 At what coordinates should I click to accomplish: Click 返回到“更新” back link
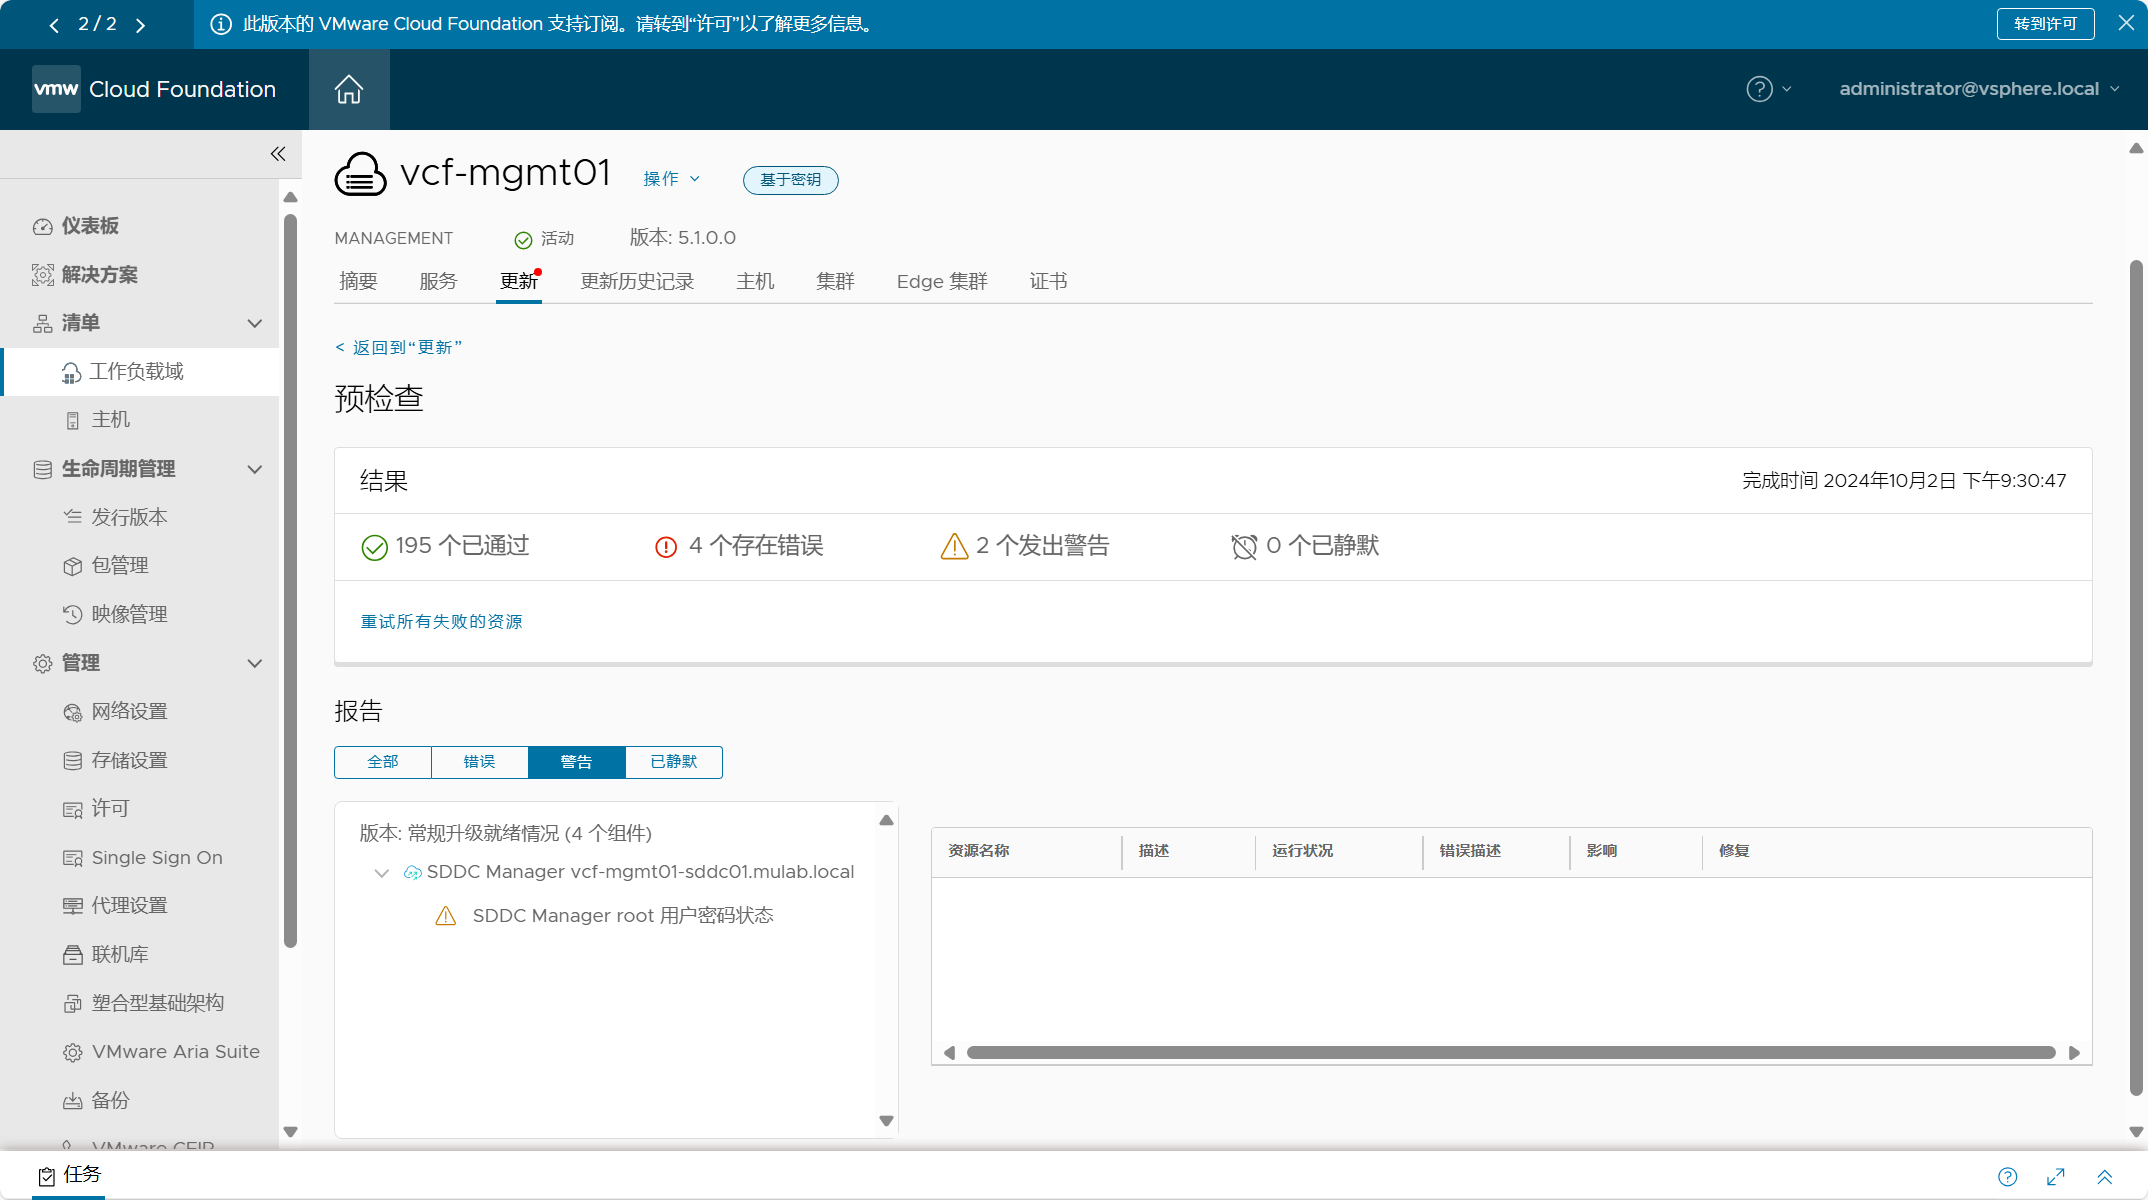(x=399, y=347)
